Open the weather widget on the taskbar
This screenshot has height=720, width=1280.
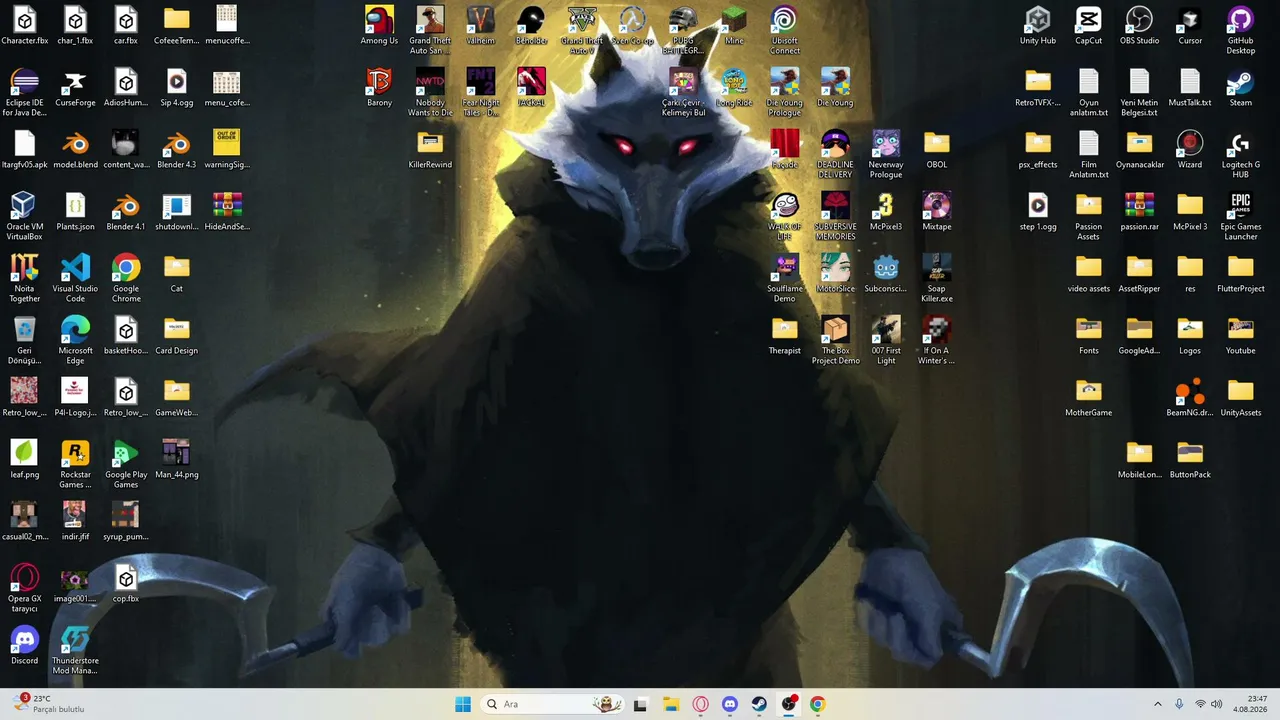(48, 704)
